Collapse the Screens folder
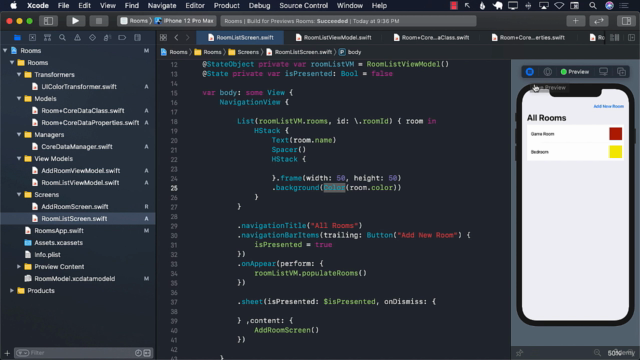Viewport: 640px width, 360px height. [19, 195]
